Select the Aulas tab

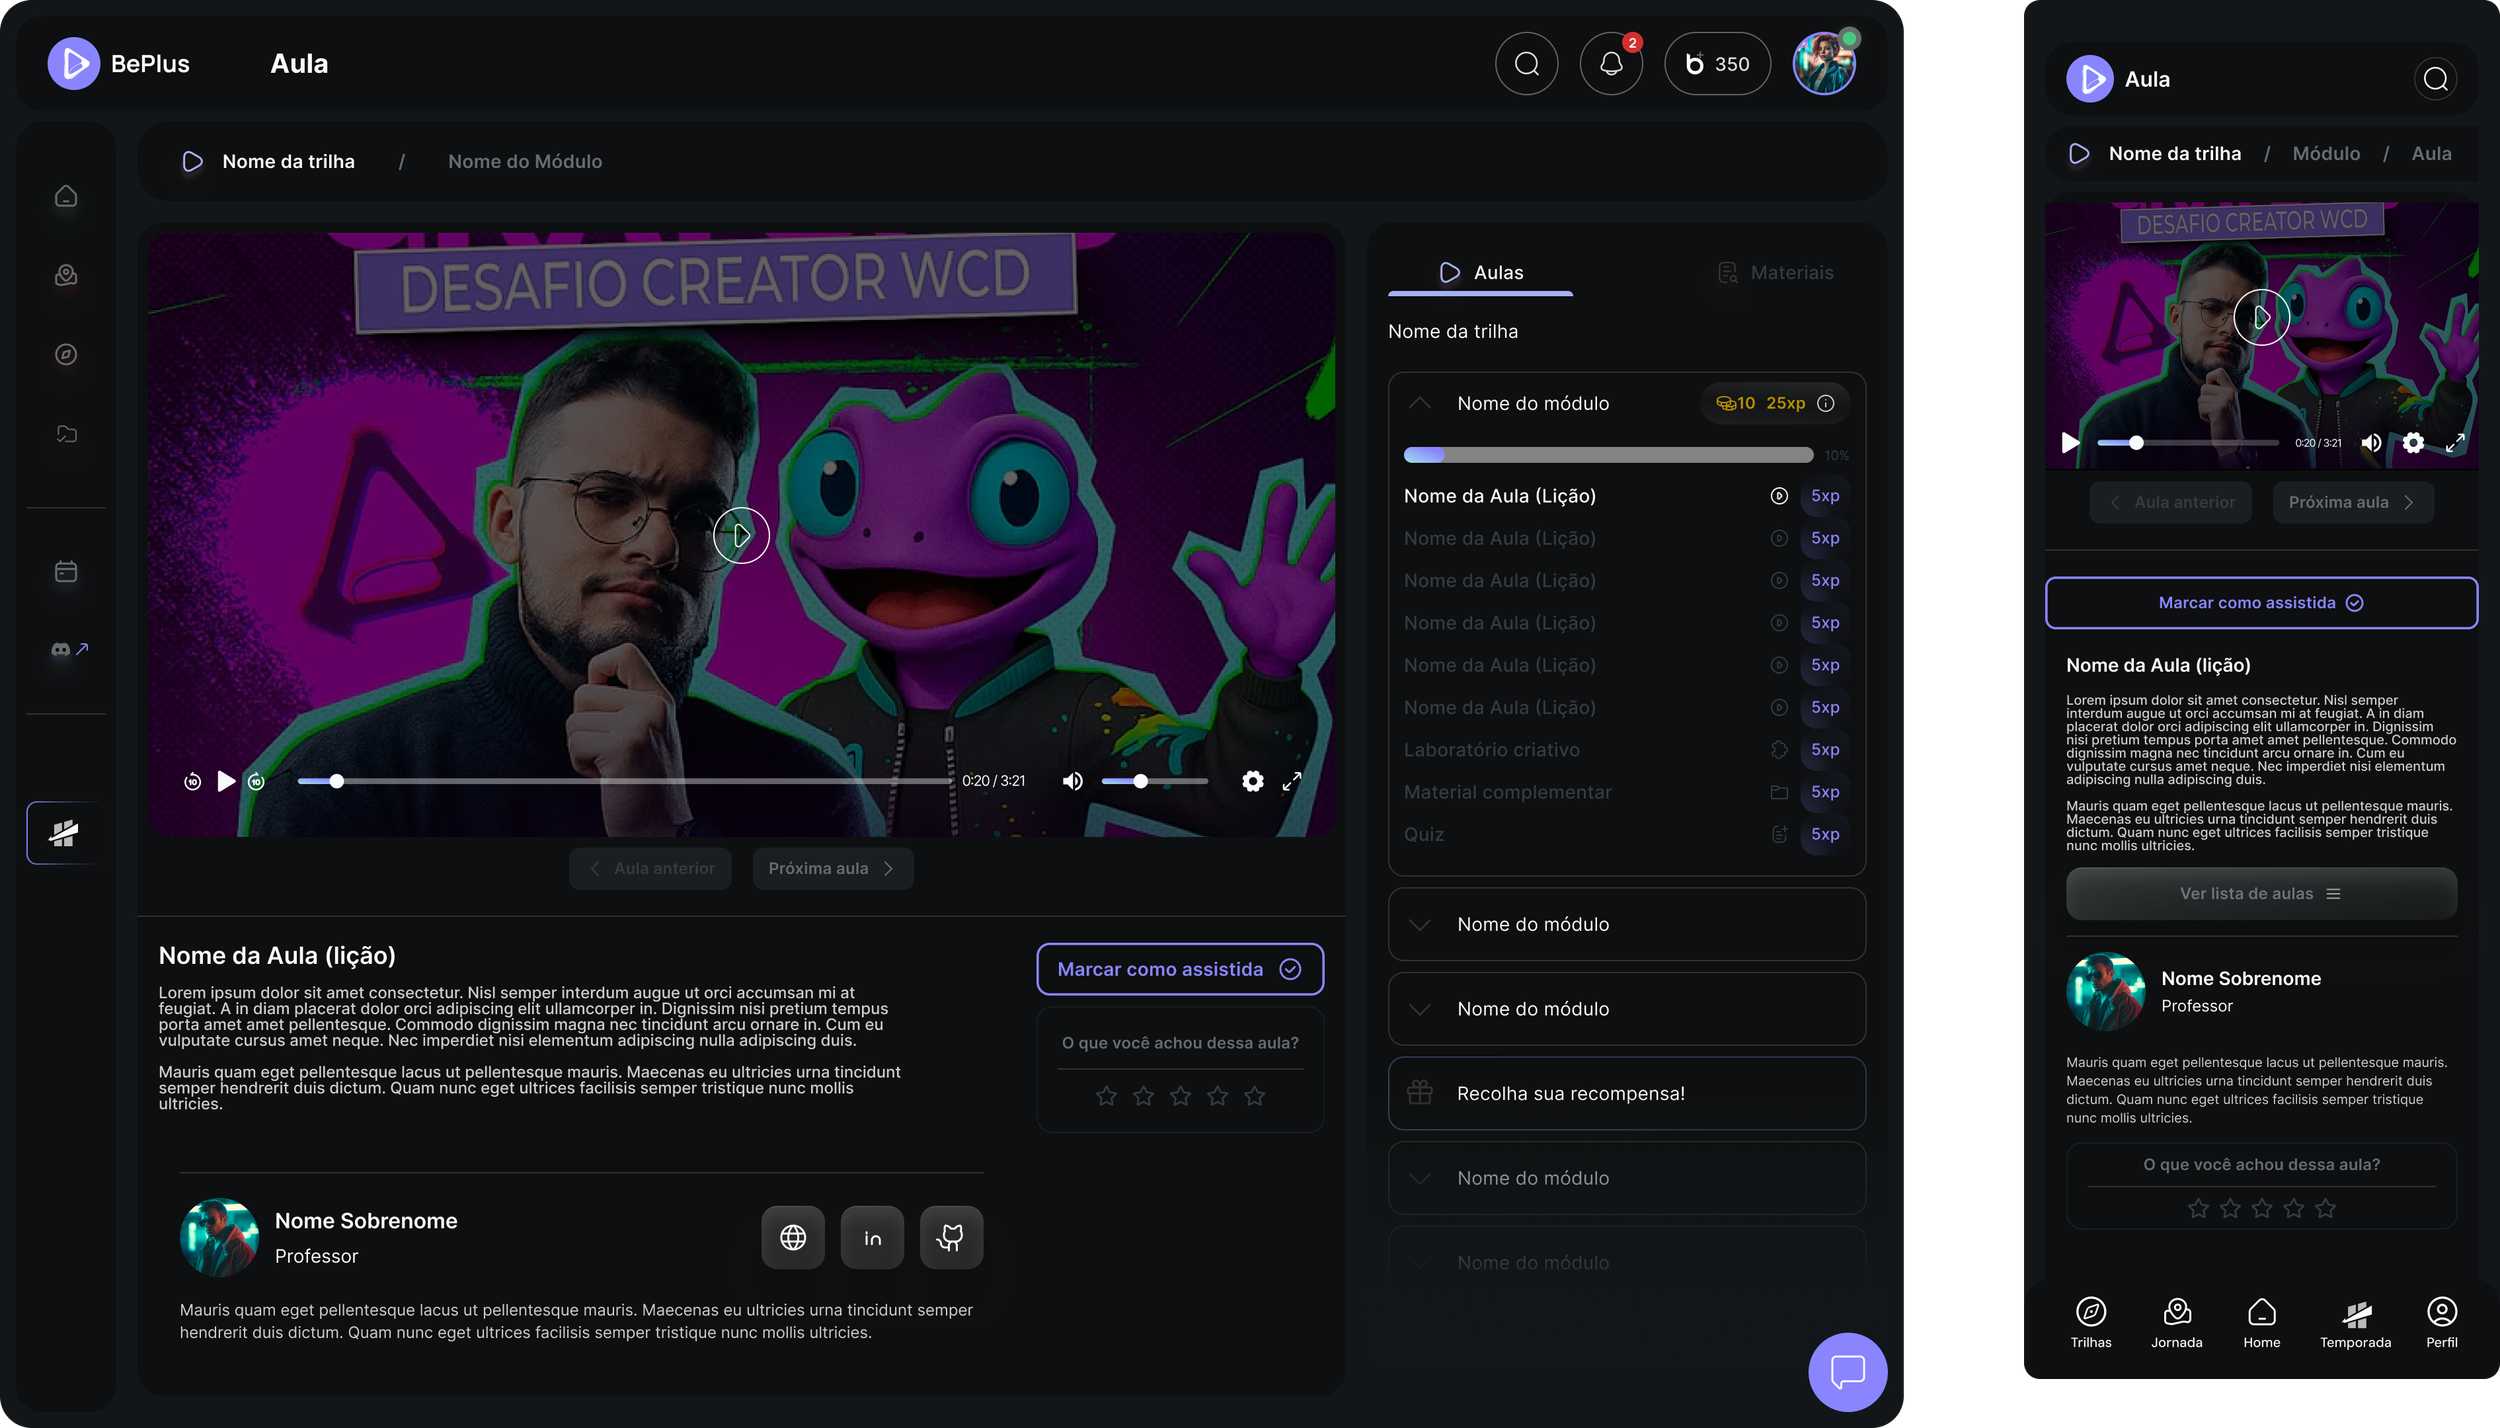1481,272
